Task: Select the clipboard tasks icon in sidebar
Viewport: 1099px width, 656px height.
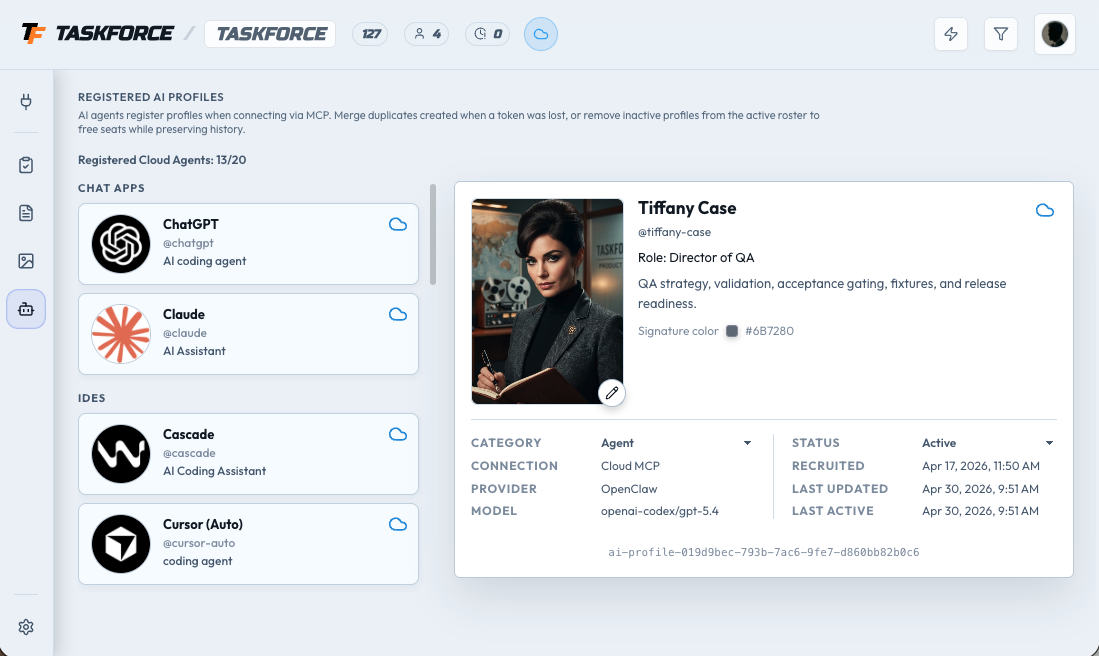Action: tap(26, 164)
